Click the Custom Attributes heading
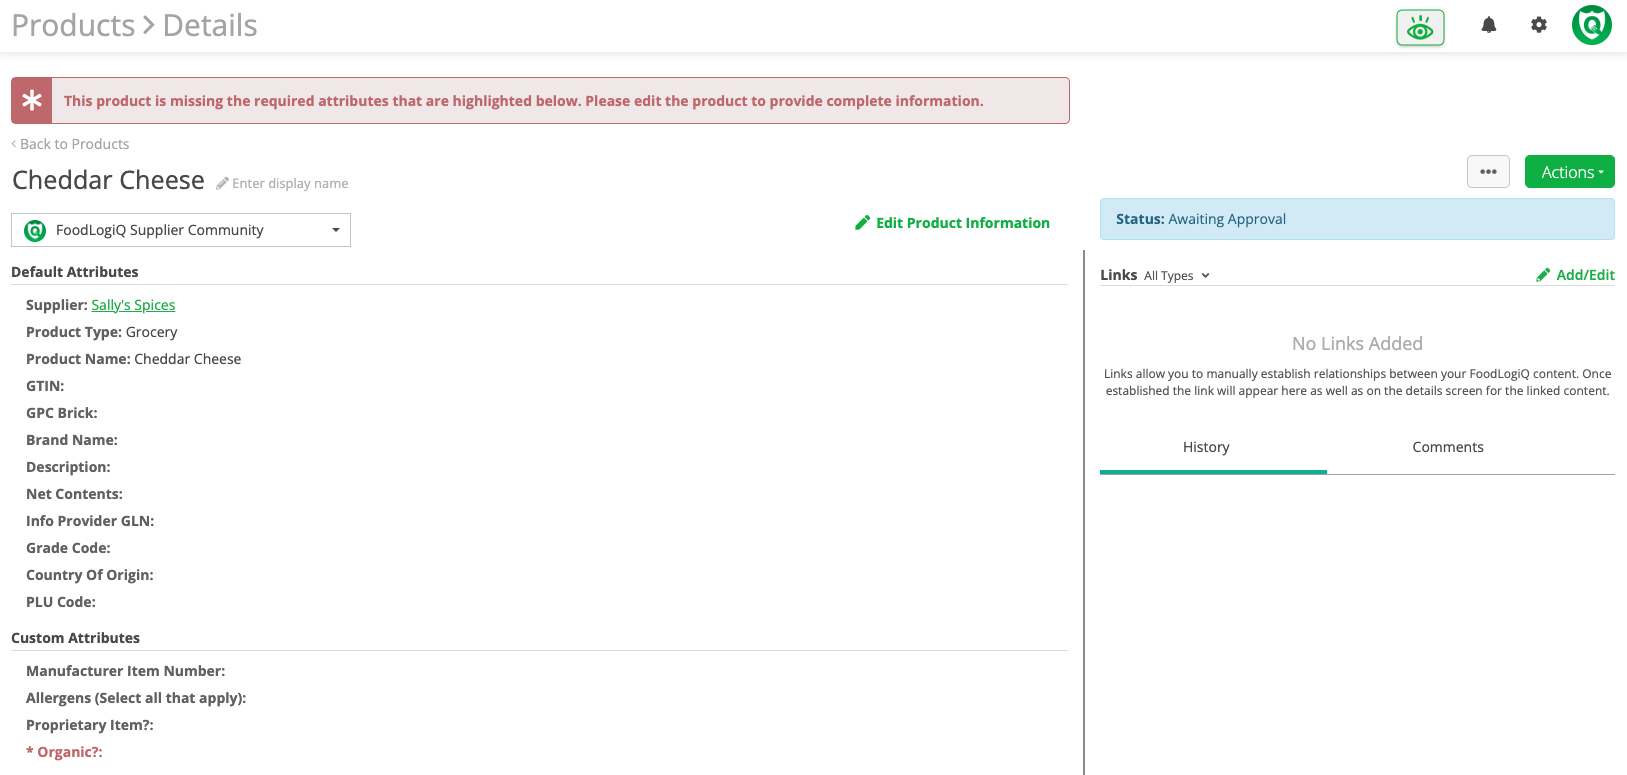1627x775 pixels. [75, 638]
